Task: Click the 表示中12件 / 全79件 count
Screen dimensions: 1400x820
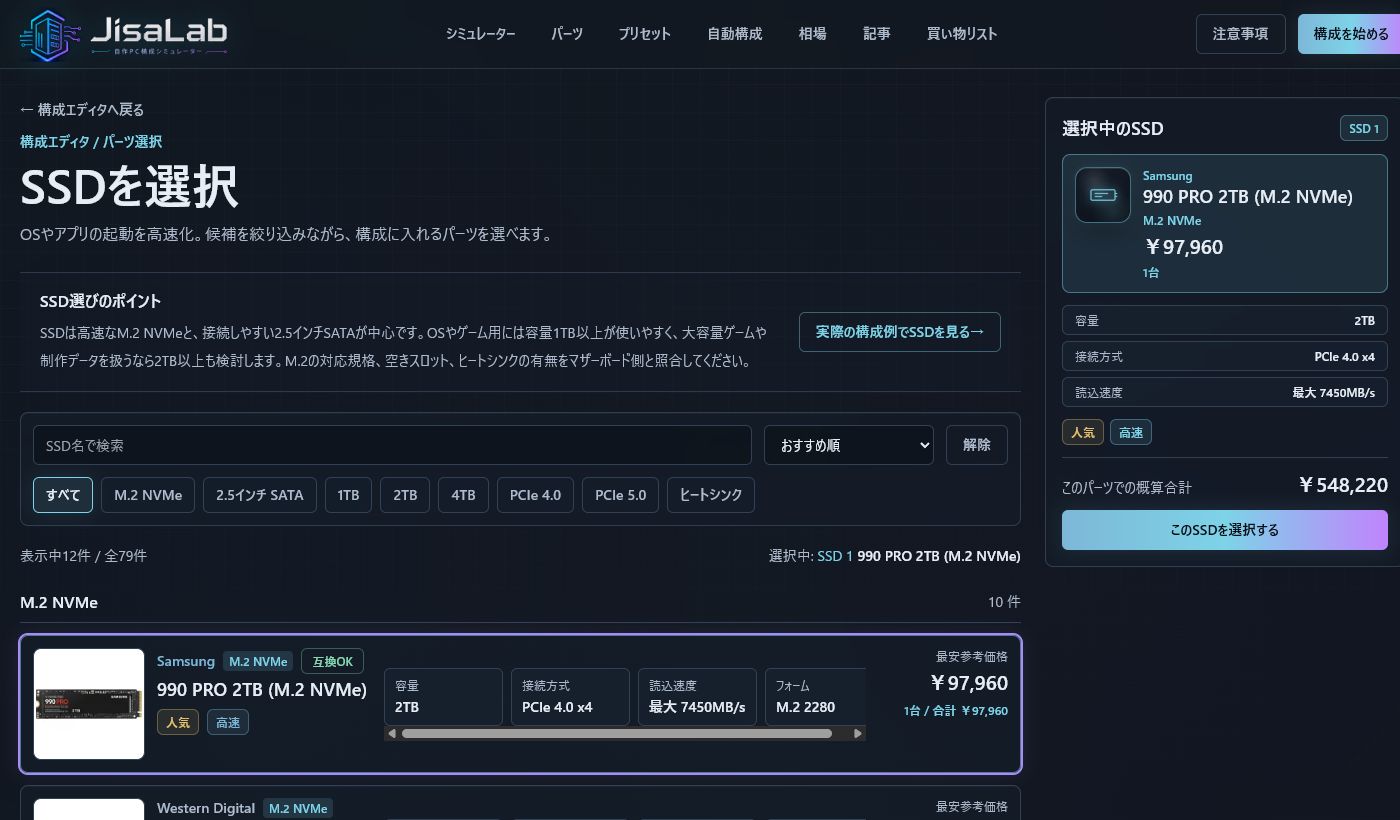Action: [x=83, y=556]
